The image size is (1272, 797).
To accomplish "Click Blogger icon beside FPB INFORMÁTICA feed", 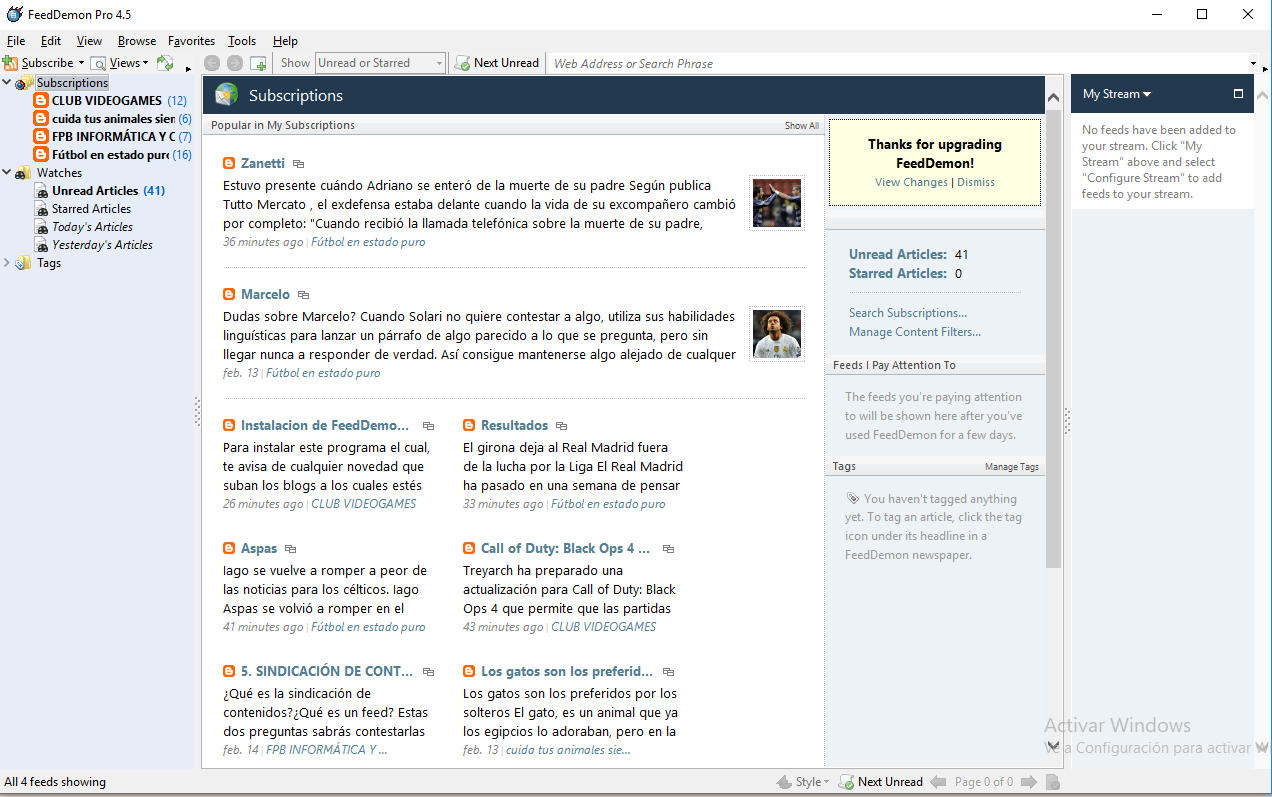I will [x=41, y=137].
